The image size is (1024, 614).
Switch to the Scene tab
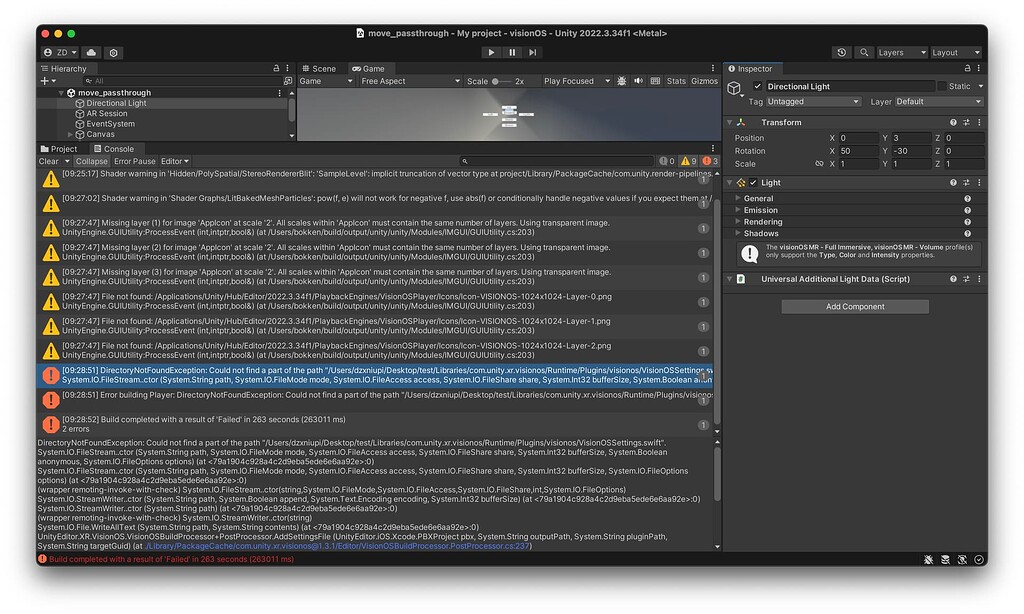tap(322, 68)
